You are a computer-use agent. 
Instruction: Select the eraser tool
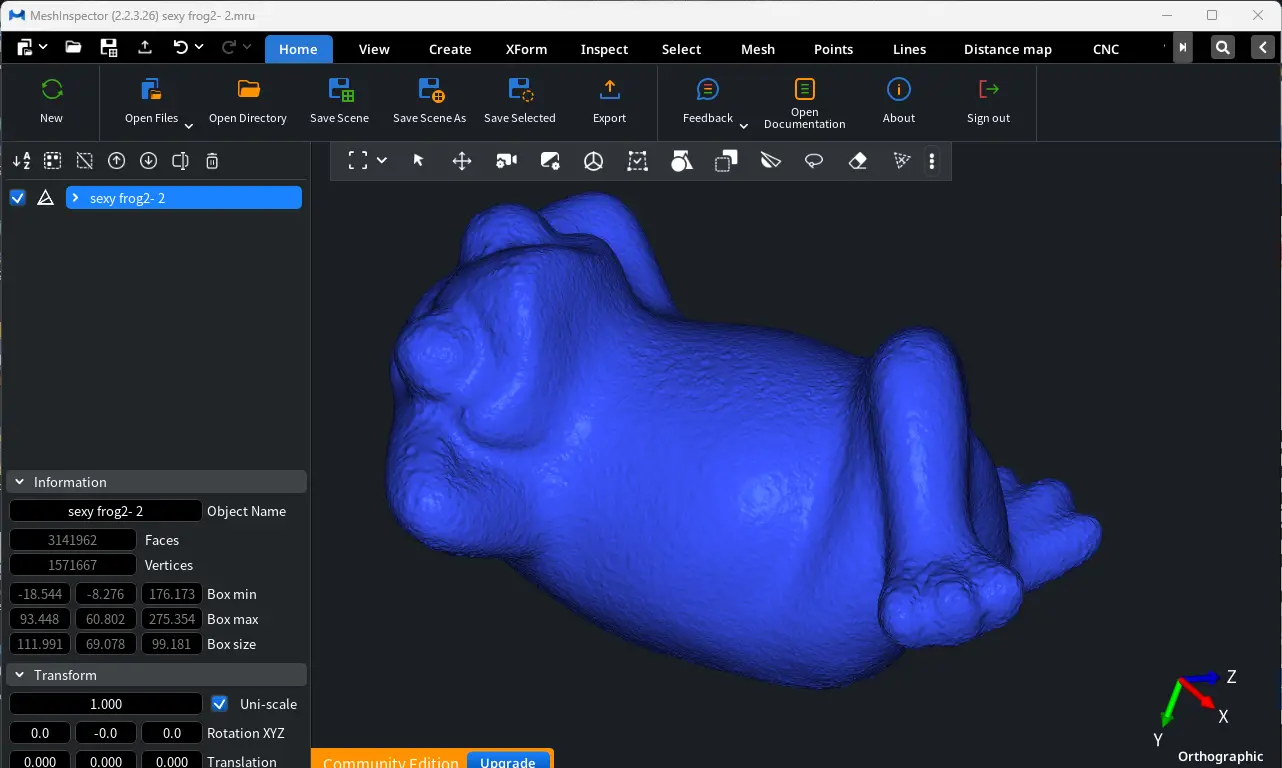click(x=858, y=161)
